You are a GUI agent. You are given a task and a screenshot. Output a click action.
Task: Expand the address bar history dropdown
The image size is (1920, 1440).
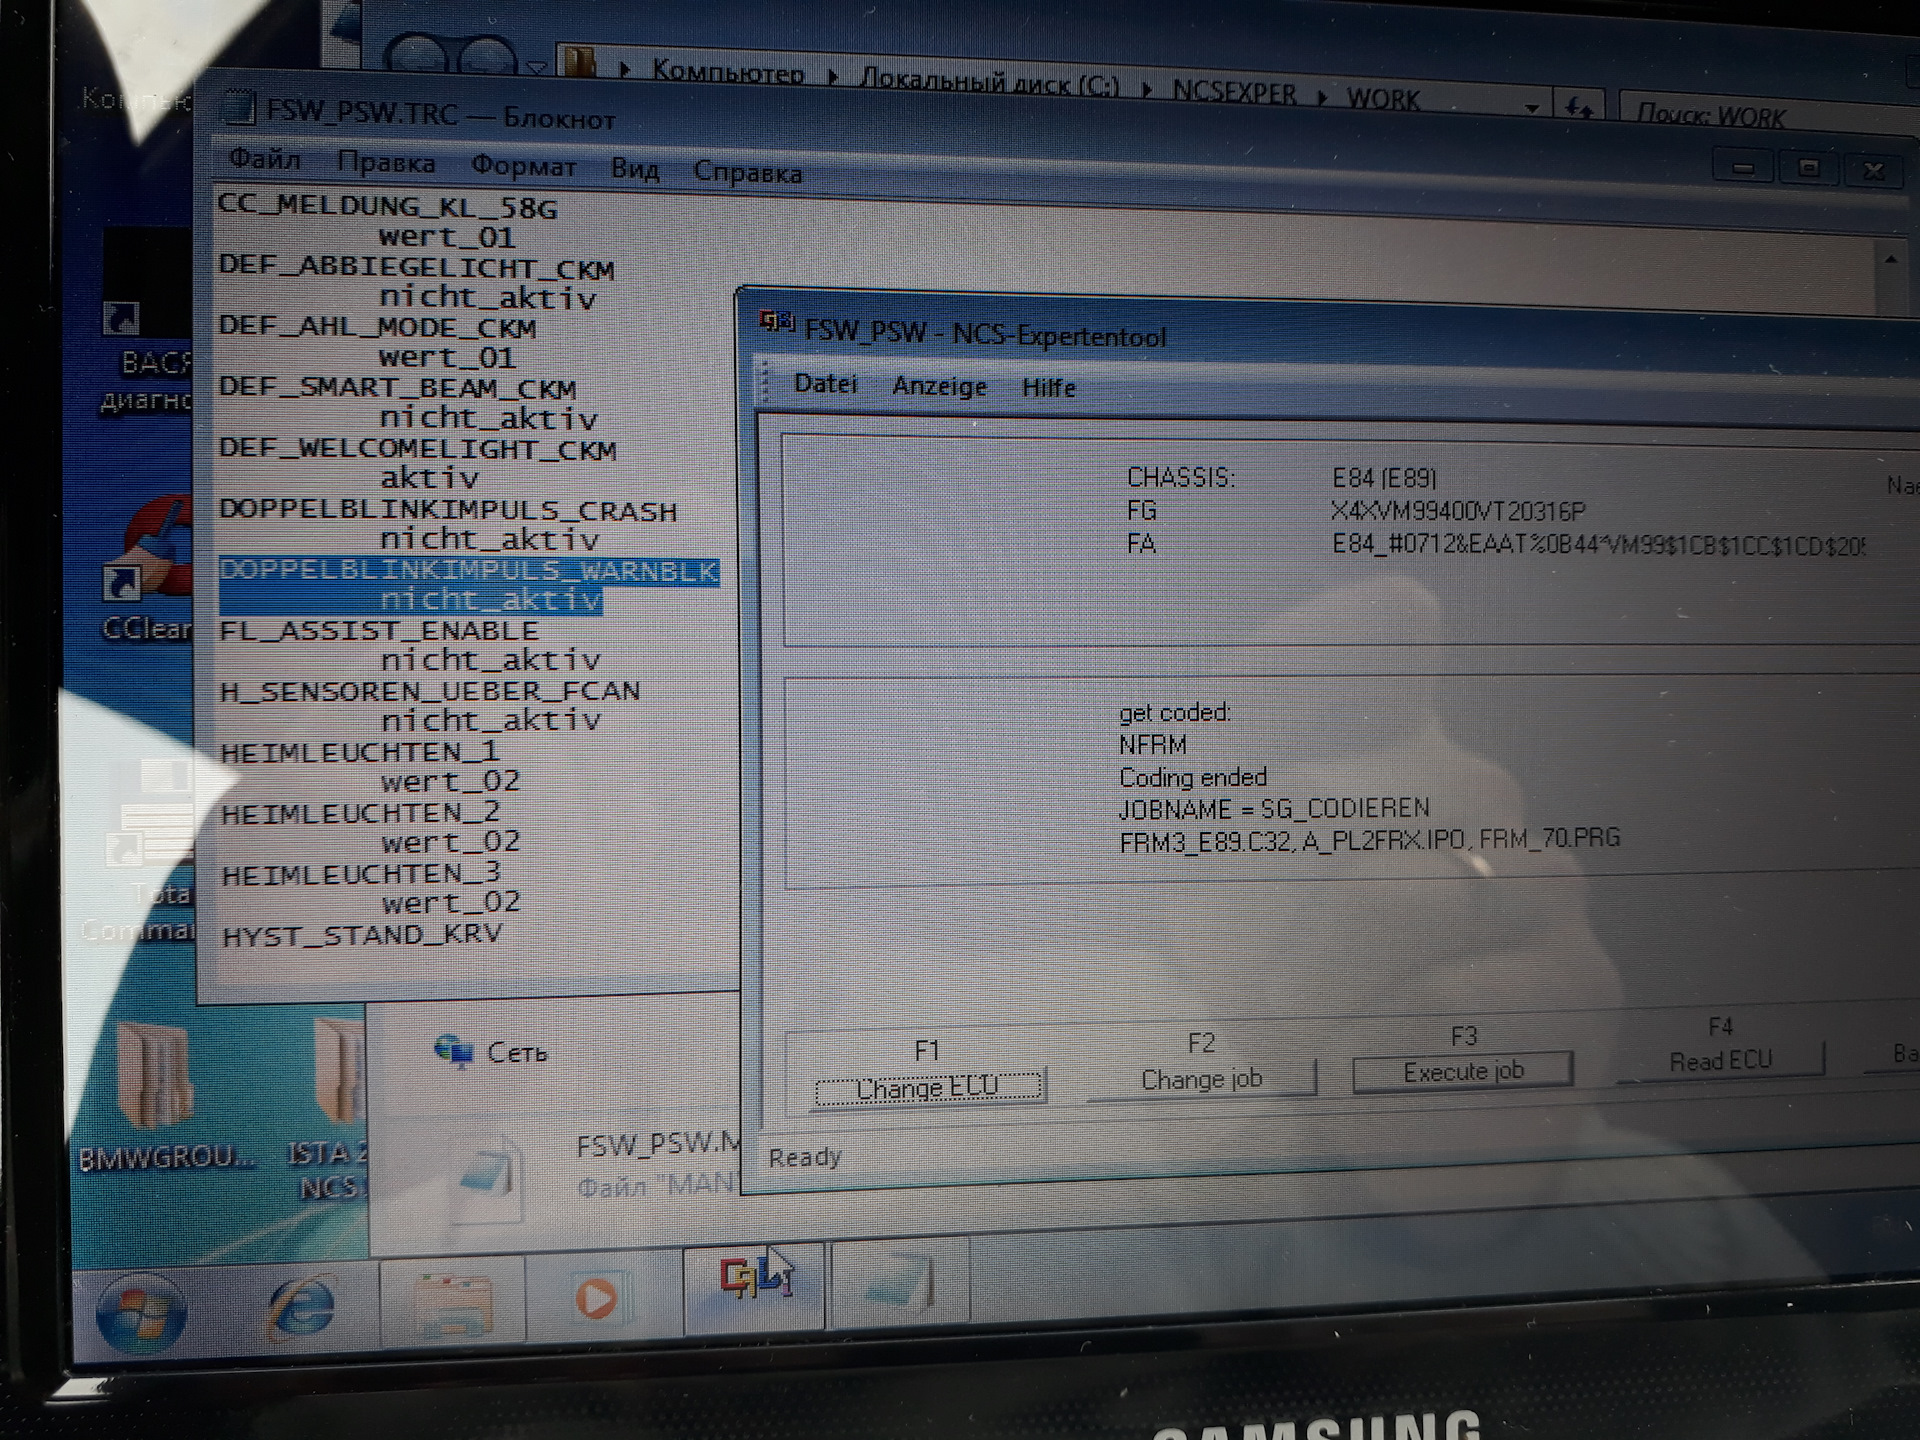pyautogui.click(x=1531, y=108)
